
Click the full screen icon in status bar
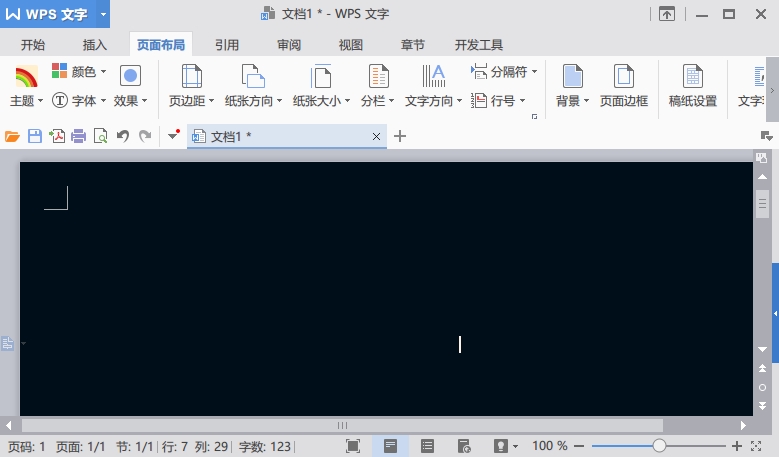[x=353, y=446]
